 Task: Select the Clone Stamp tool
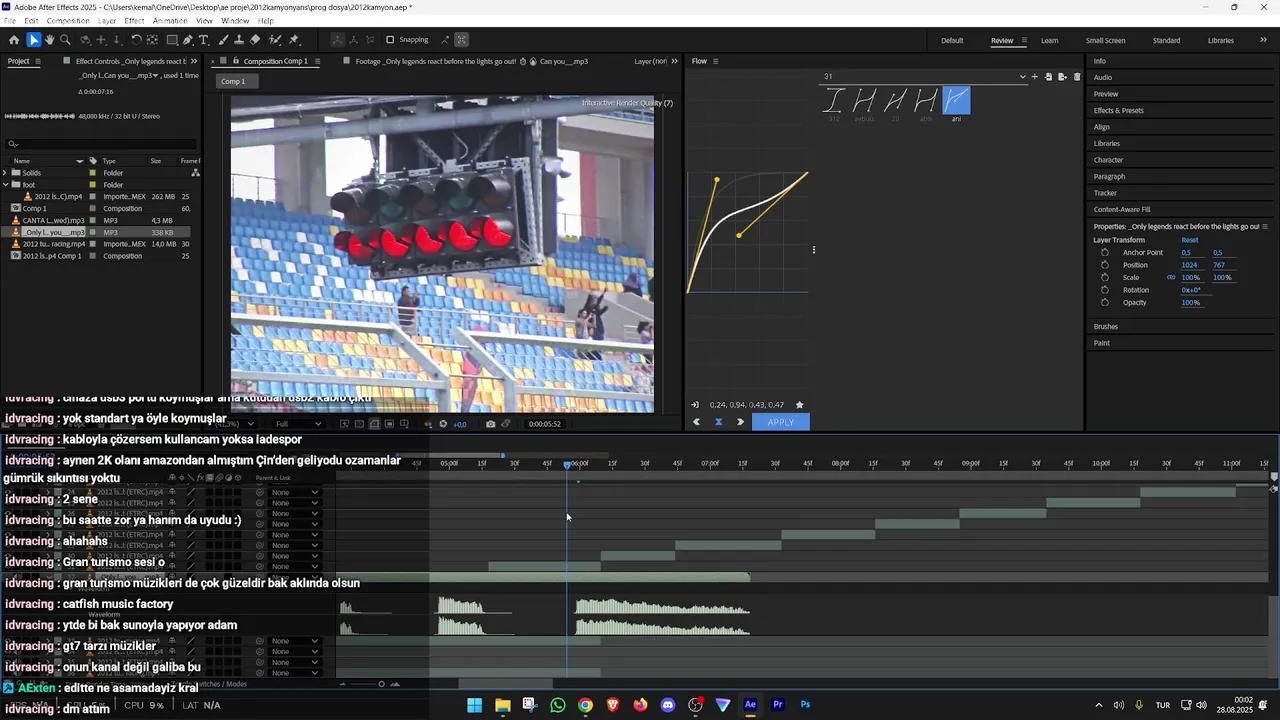click(239, 40)
